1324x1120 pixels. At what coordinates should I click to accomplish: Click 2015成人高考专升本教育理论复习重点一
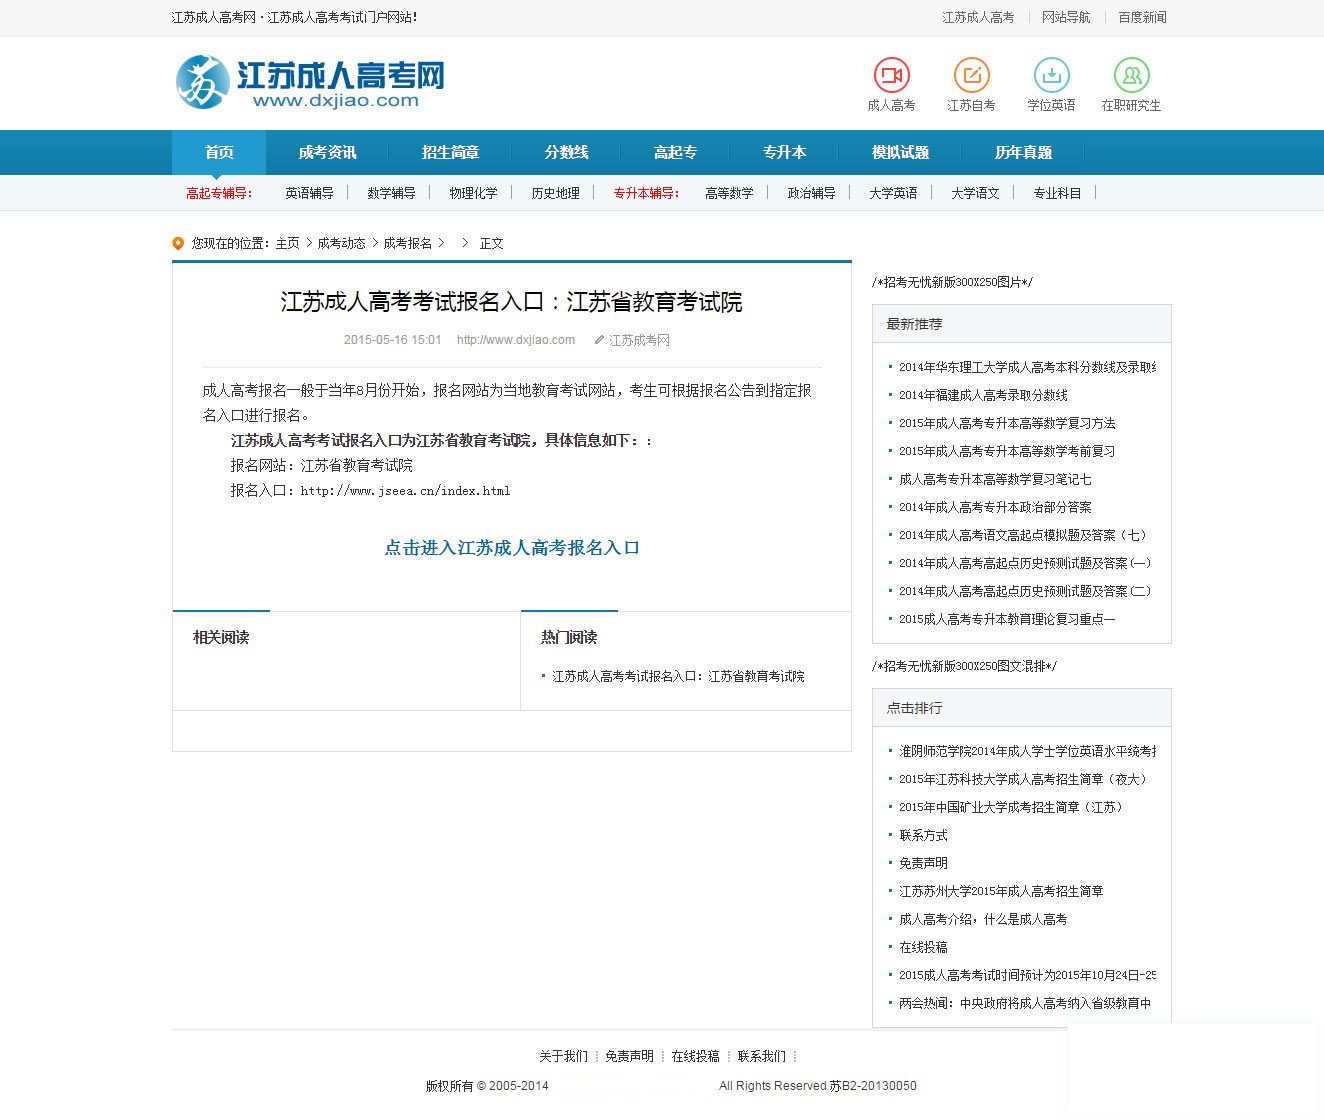tap(1007, 619)
